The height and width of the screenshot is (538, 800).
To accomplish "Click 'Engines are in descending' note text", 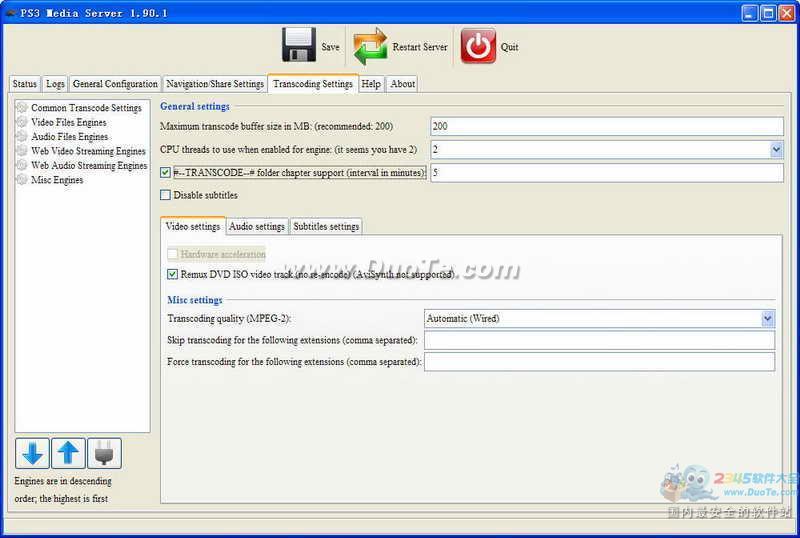I will (x=63, y=481).
